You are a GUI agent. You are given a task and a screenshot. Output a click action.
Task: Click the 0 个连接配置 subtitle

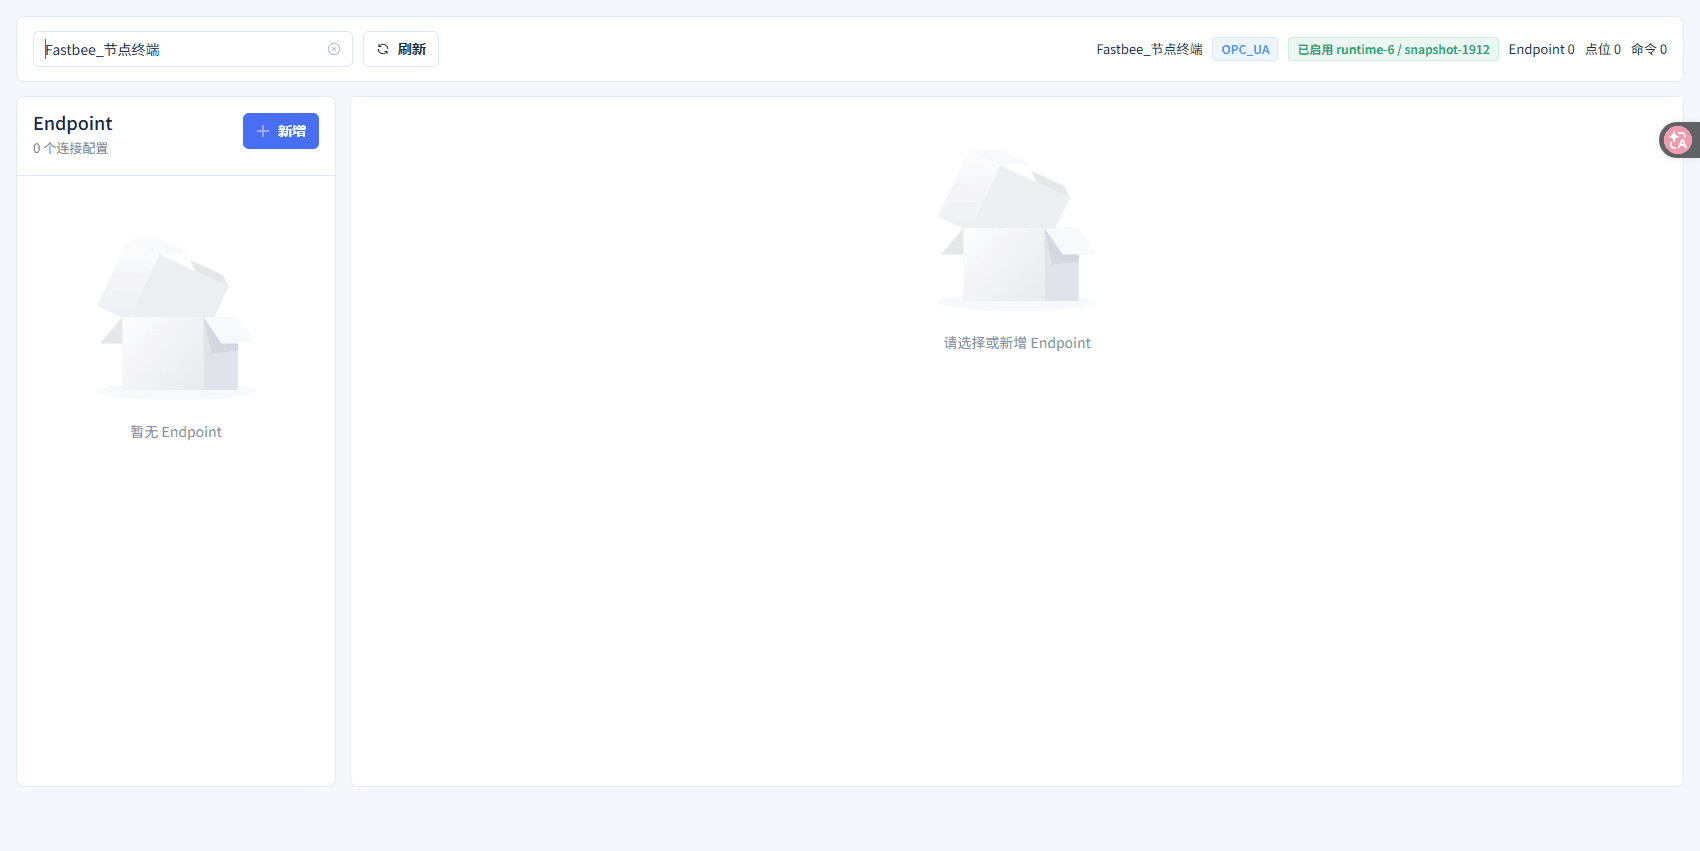tap(70, 148)
